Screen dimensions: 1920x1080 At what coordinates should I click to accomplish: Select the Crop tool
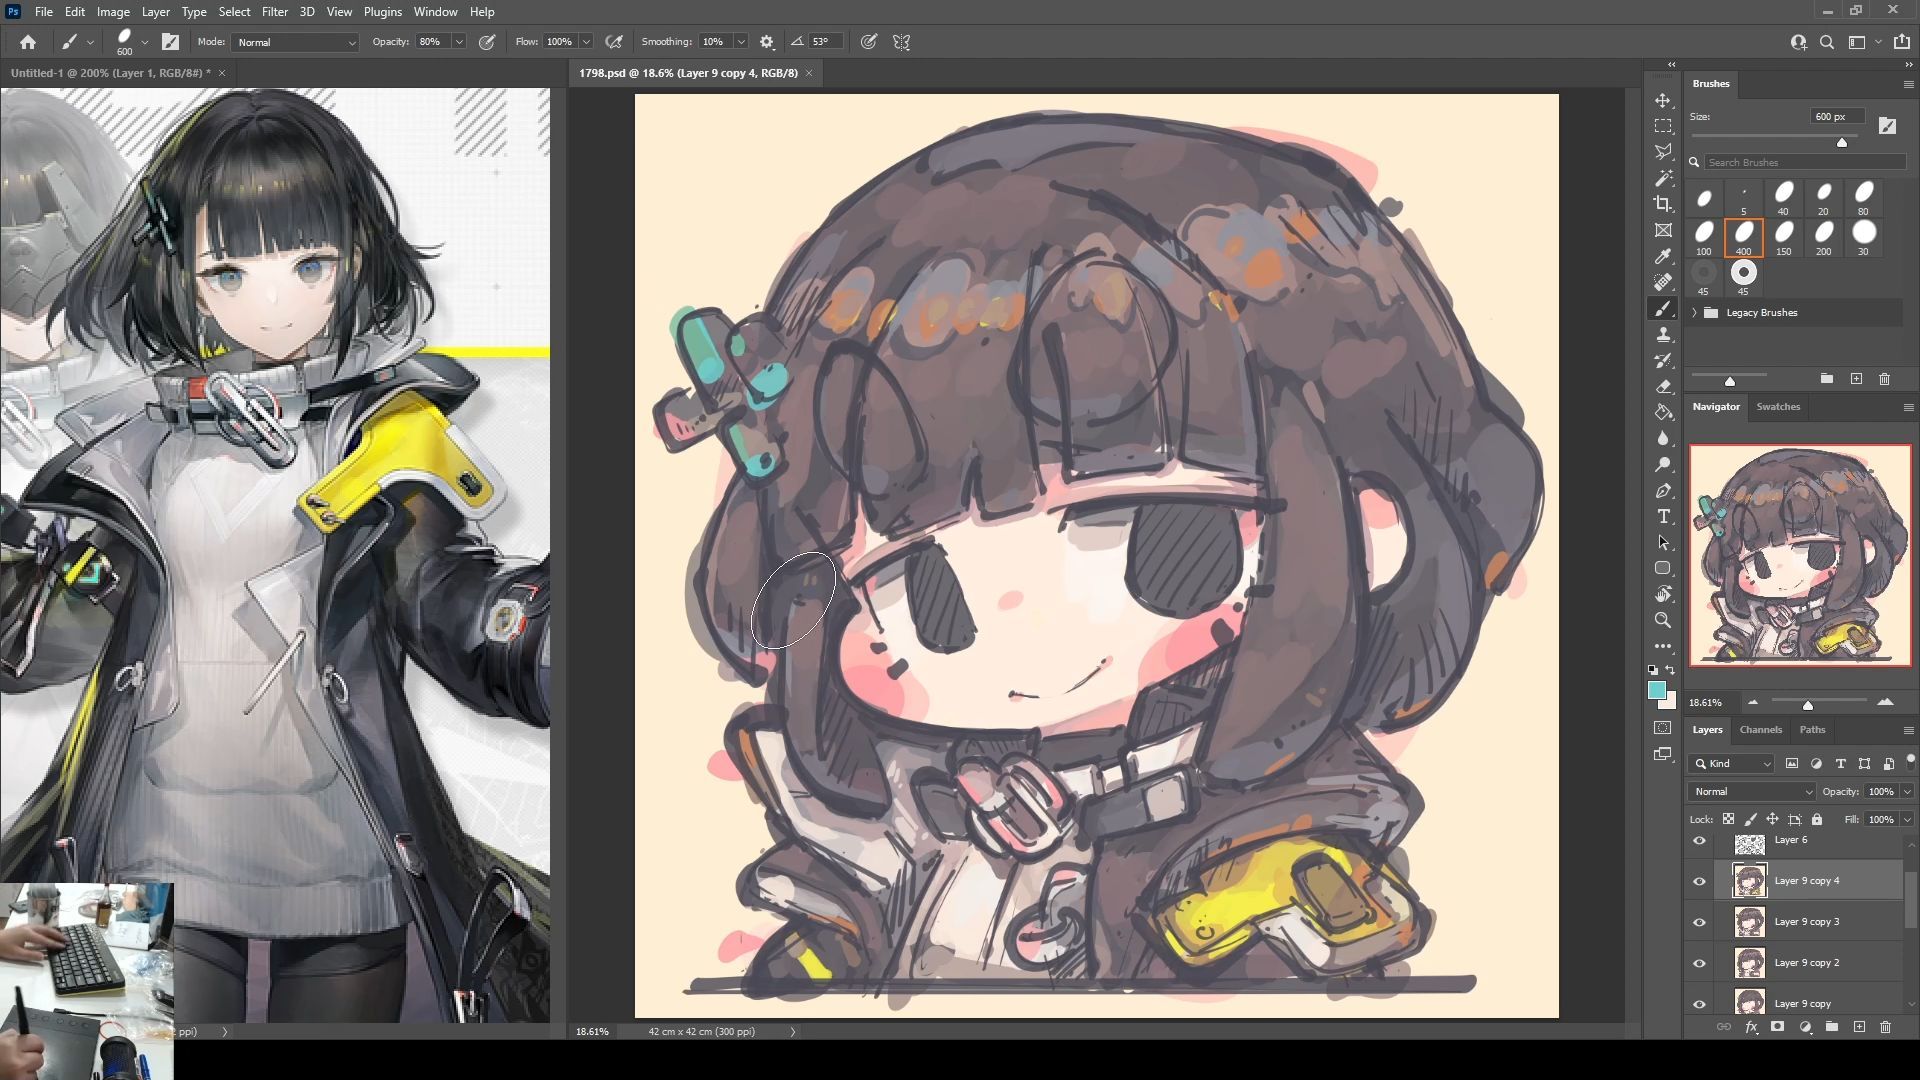coord(1663,204)
